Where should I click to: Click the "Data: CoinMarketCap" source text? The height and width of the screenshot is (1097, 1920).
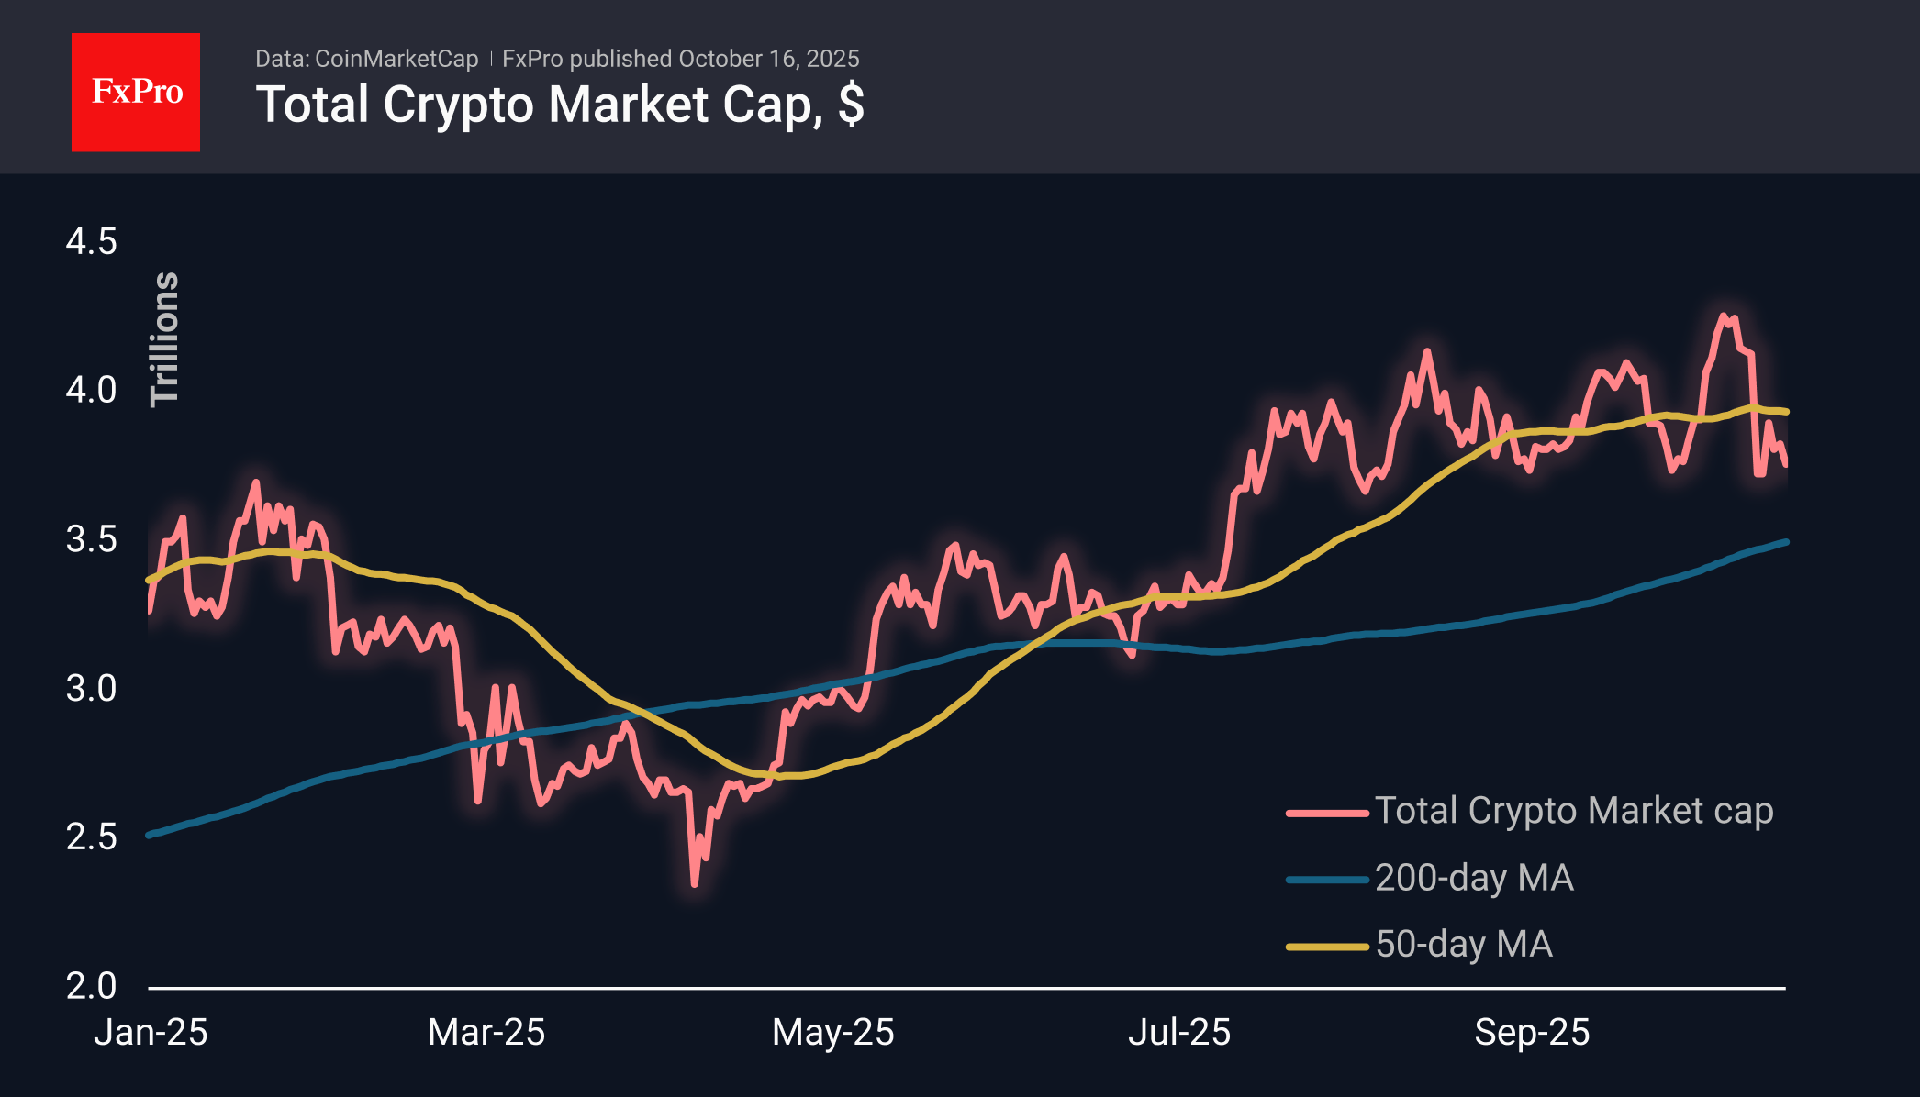366,59
